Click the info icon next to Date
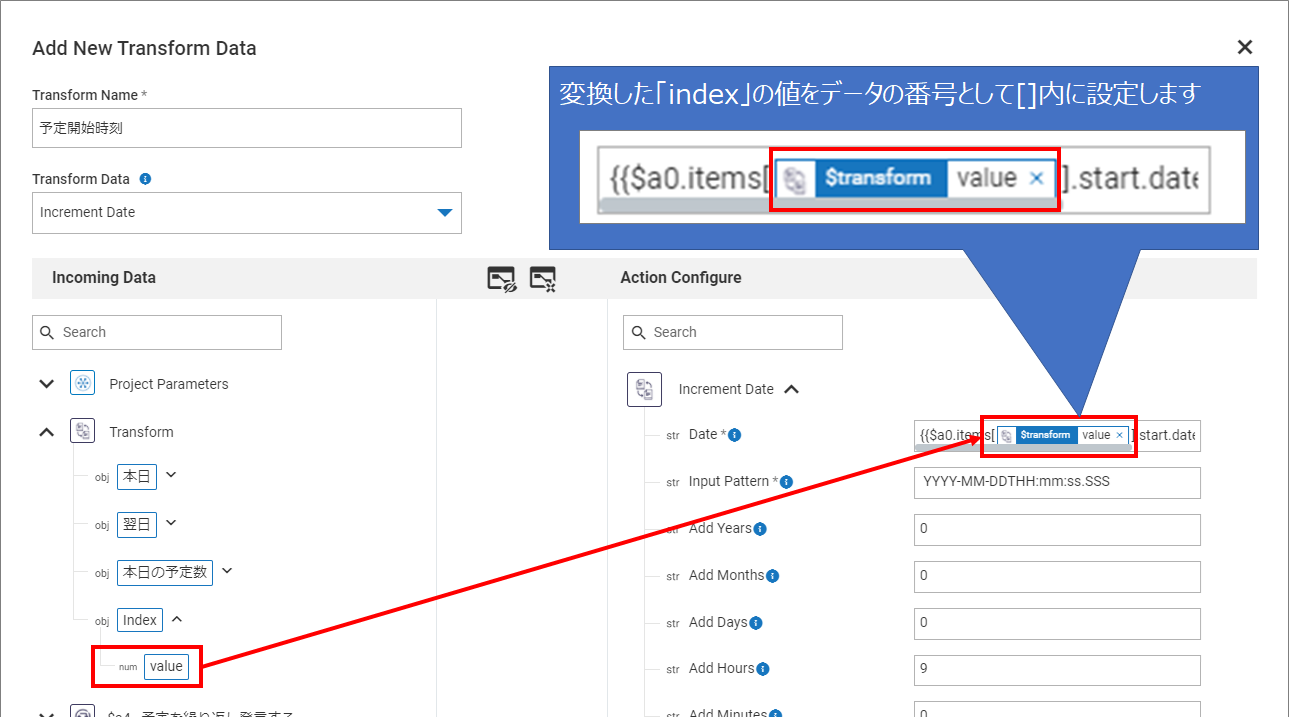Image resolution: width=1289 pixels, height=717 pixels. click(735, 435)
